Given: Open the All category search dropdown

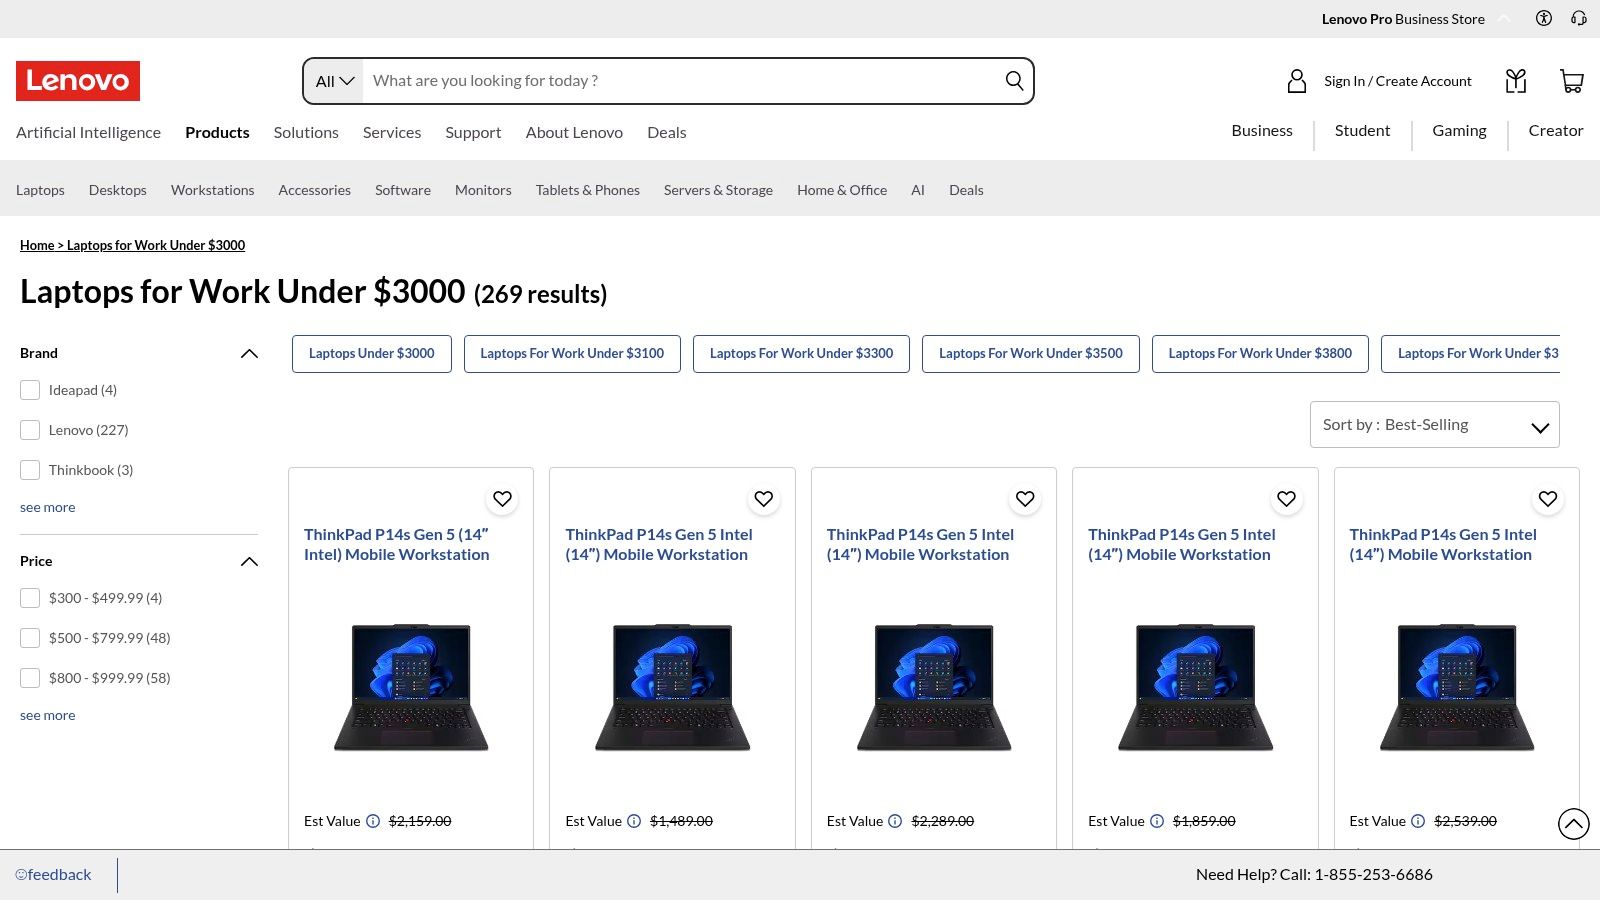Looking at the screenshot, I should [335, 81].
